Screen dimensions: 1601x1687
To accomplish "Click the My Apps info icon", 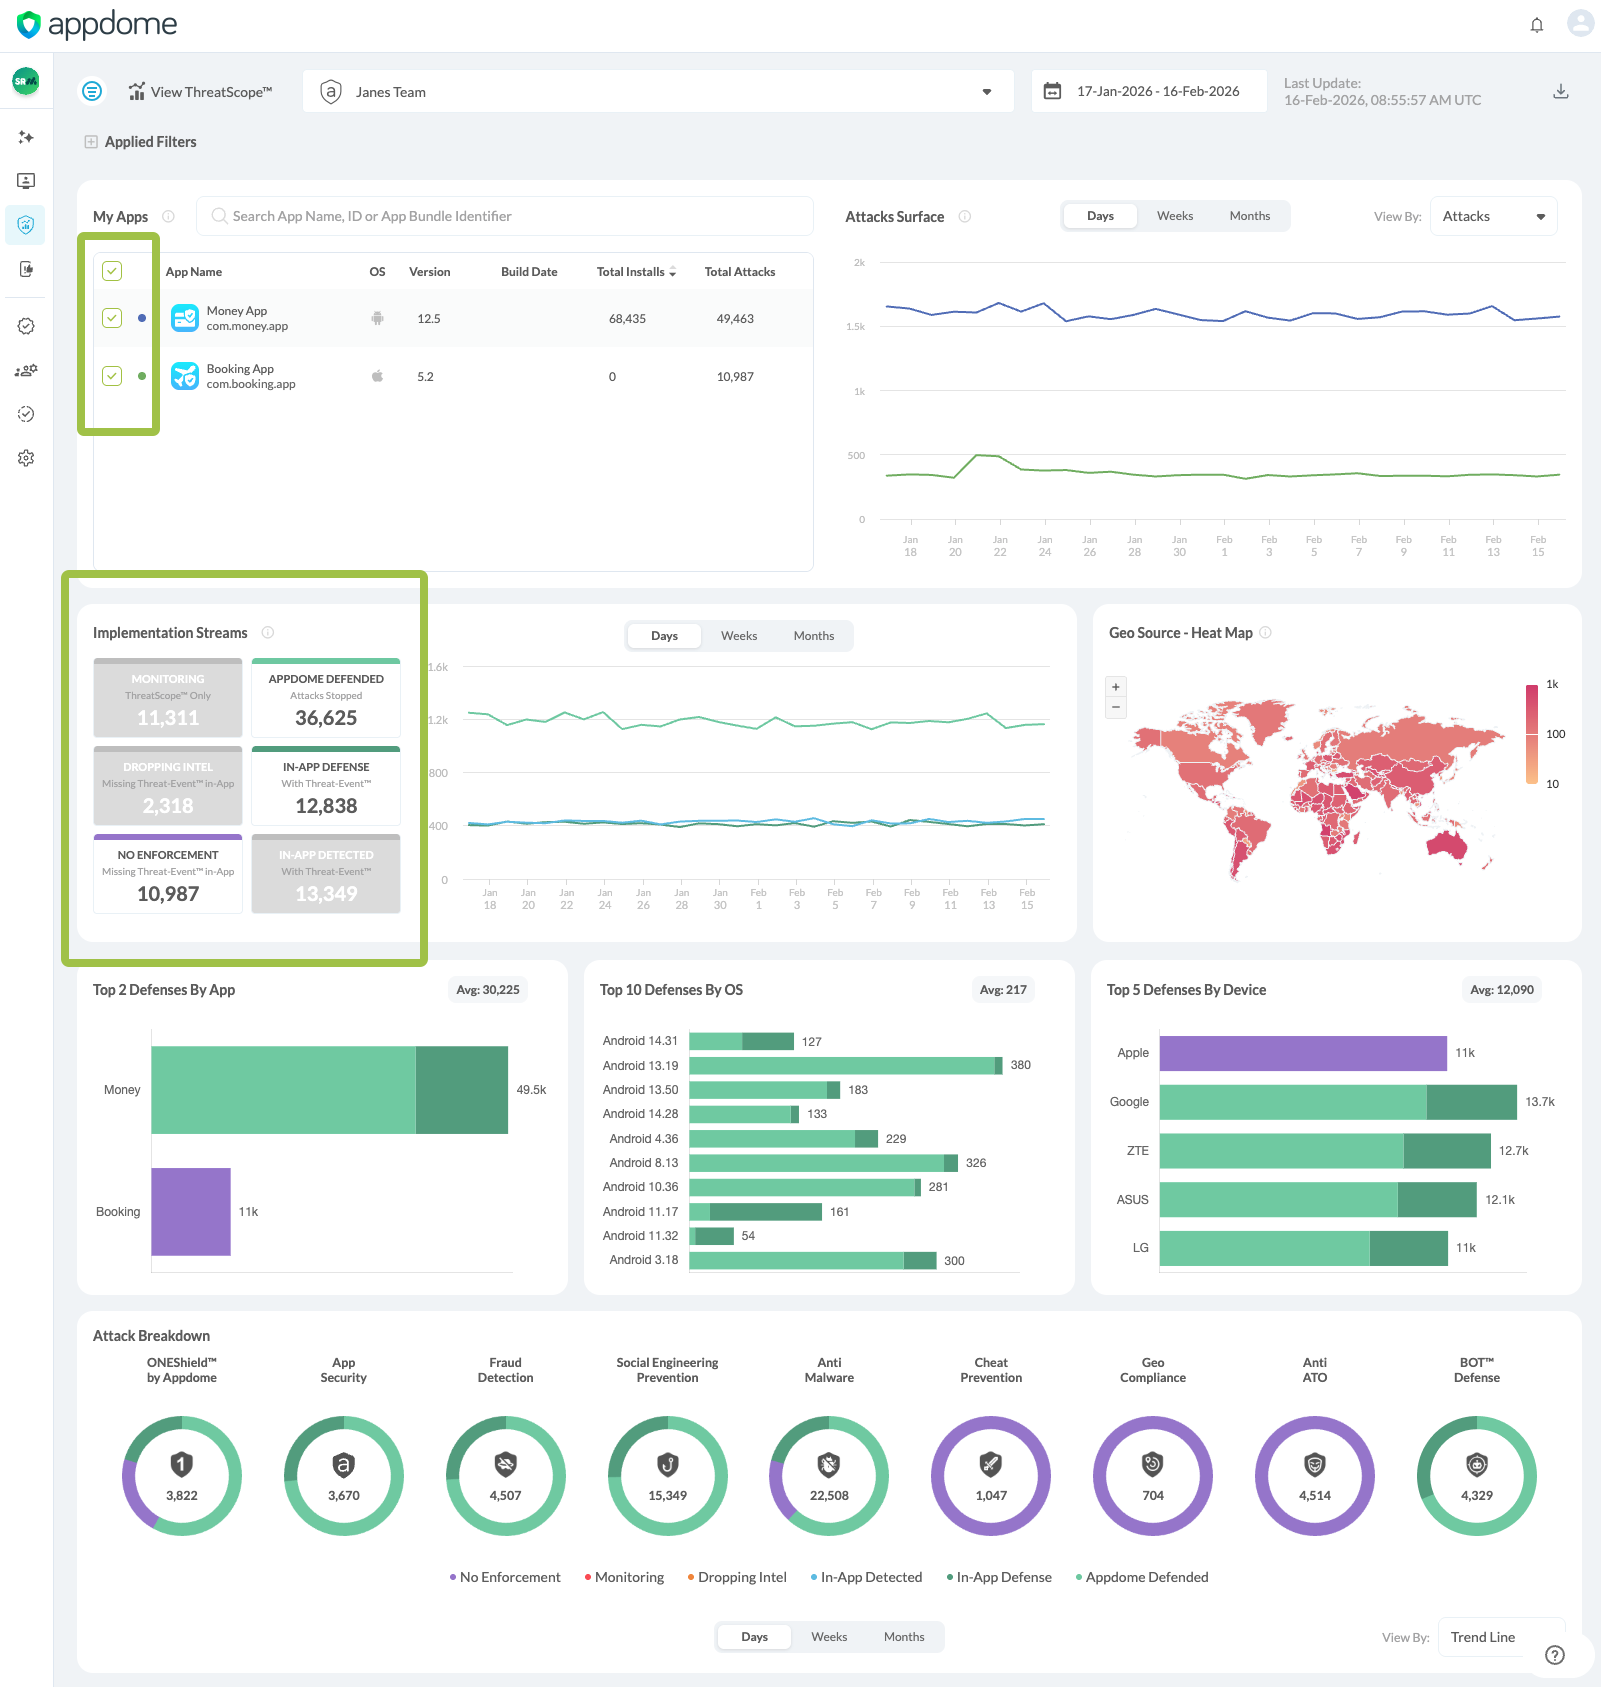I will [x=168, y=217].
